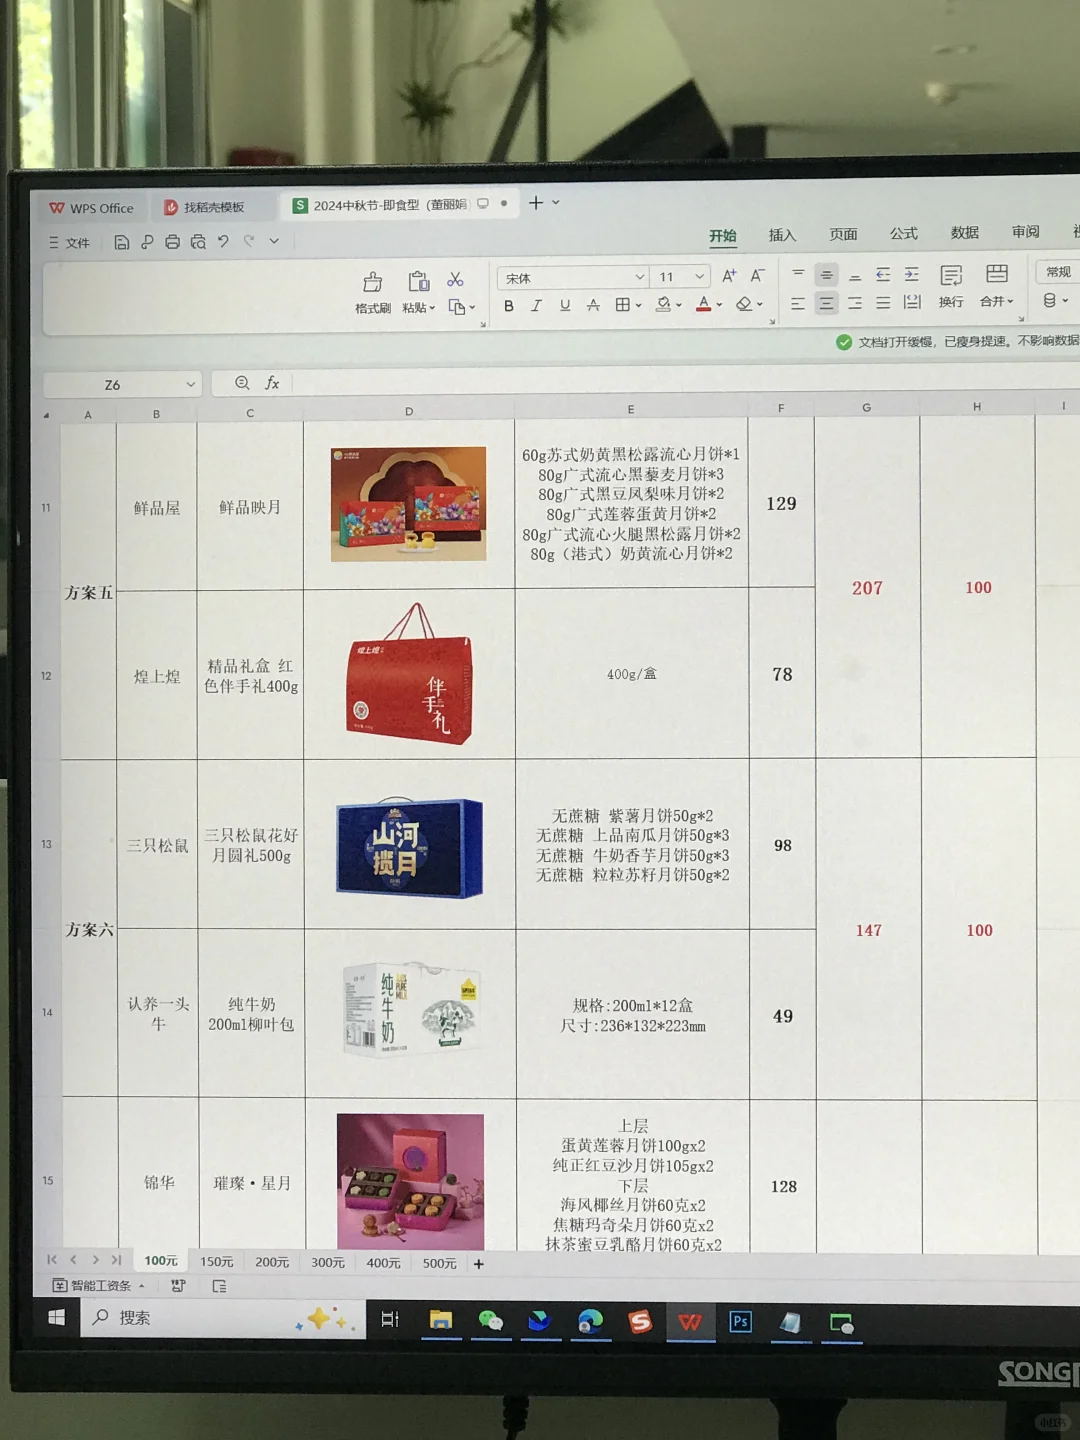Toggle italic formatting with the I icon
The width and height of the screenshot is (1080, 1440).
(x=537, y=306)
